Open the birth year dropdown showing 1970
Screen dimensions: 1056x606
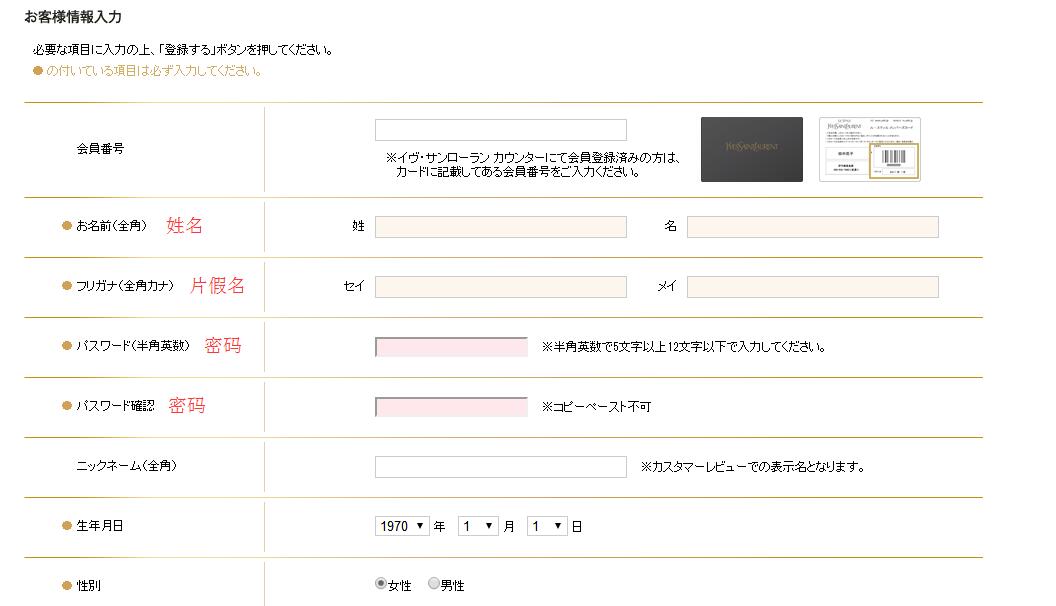click(x=403, y=526)
